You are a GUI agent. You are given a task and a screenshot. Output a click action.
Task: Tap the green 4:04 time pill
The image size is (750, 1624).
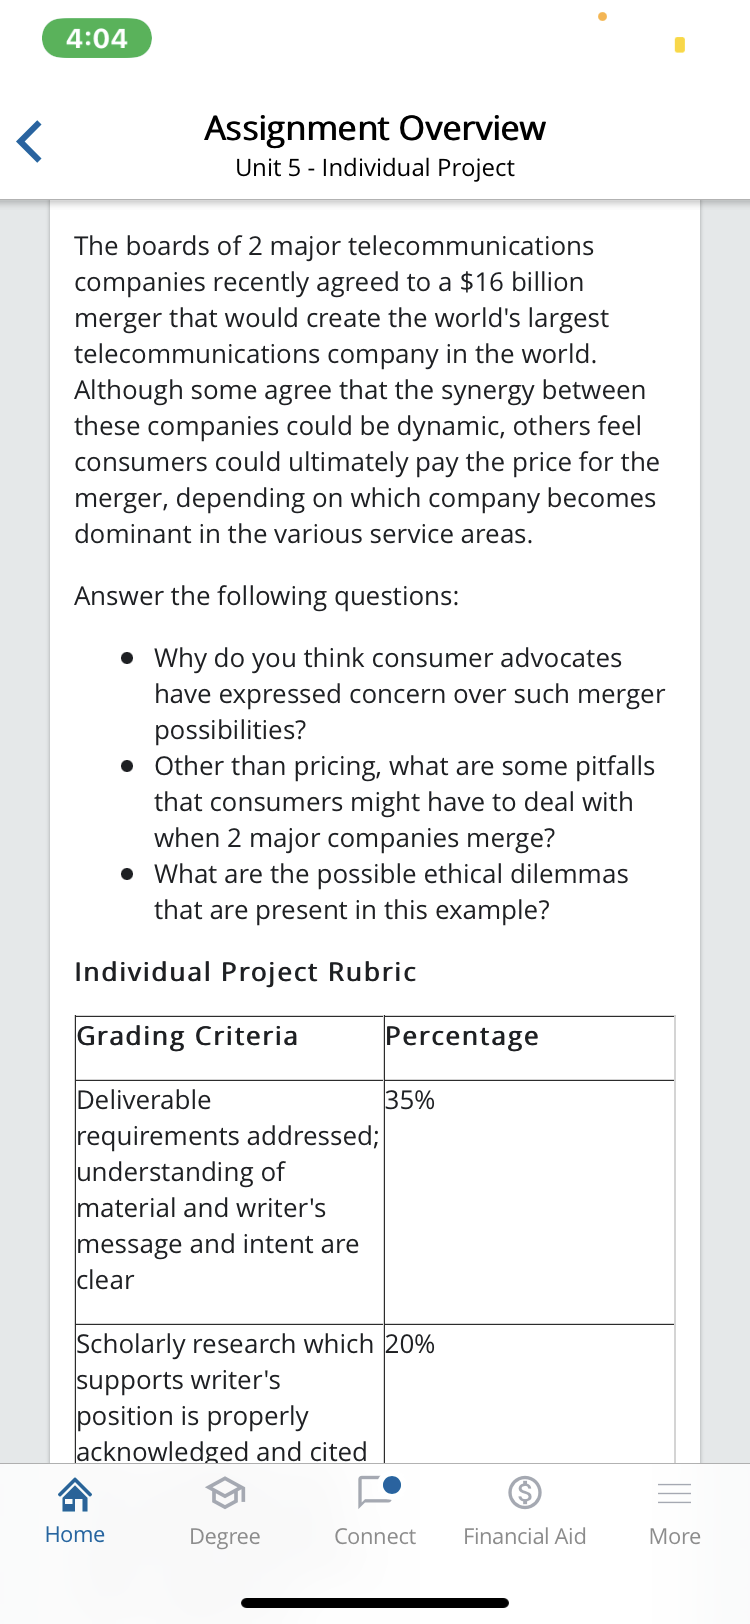pyautogui.click(x=97, y=39)
